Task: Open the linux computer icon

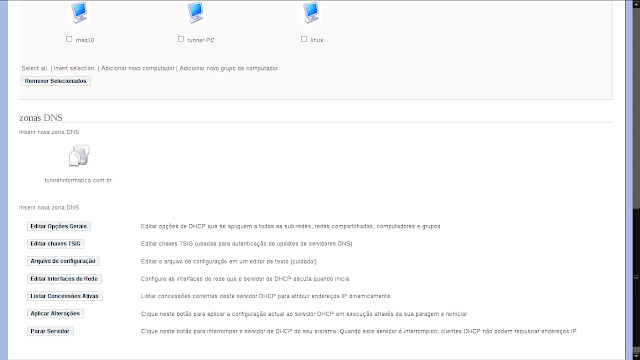Action: [x=311, y=12]
